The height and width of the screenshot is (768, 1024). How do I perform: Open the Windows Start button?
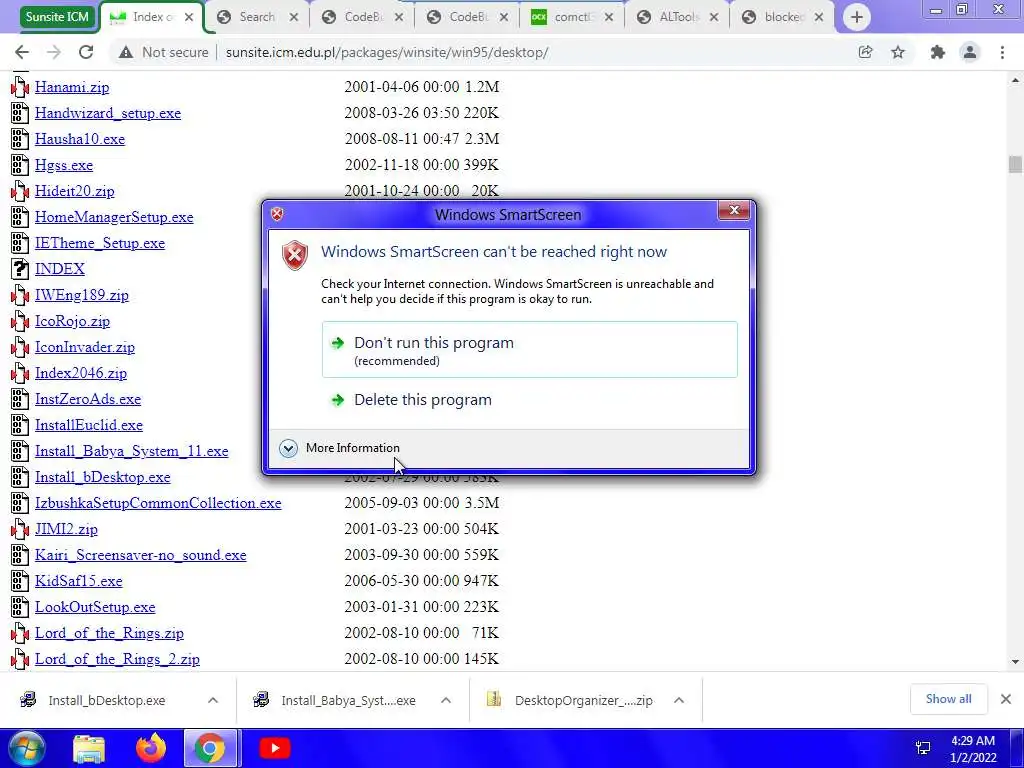pos(26,748)
